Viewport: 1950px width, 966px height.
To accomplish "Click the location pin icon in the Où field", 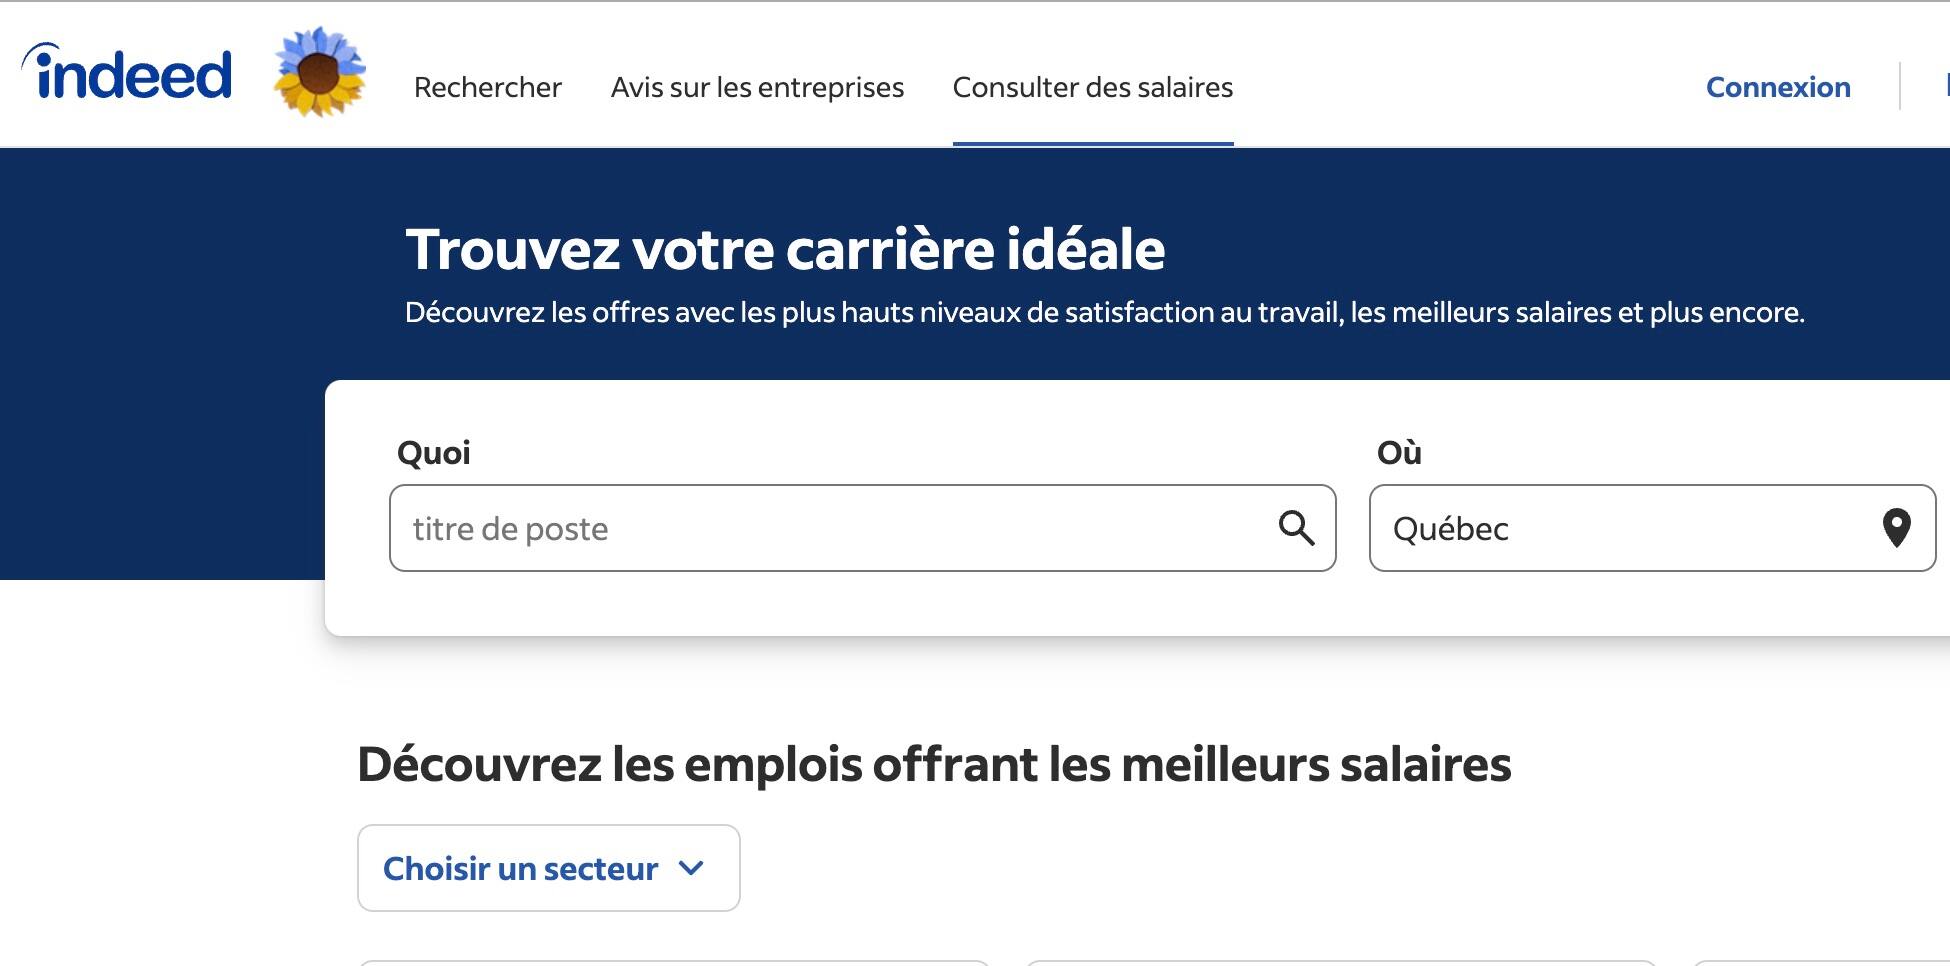I will click(x=1895, y=529).
